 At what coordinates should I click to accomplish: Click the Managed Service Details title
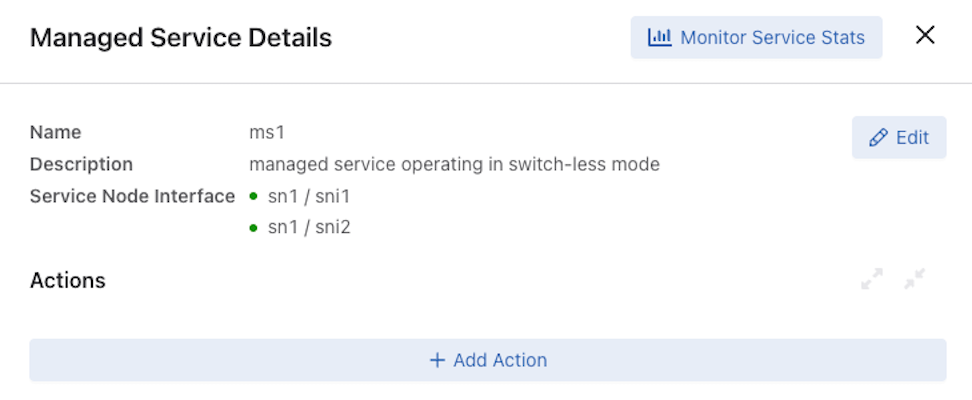coord(181,38)
